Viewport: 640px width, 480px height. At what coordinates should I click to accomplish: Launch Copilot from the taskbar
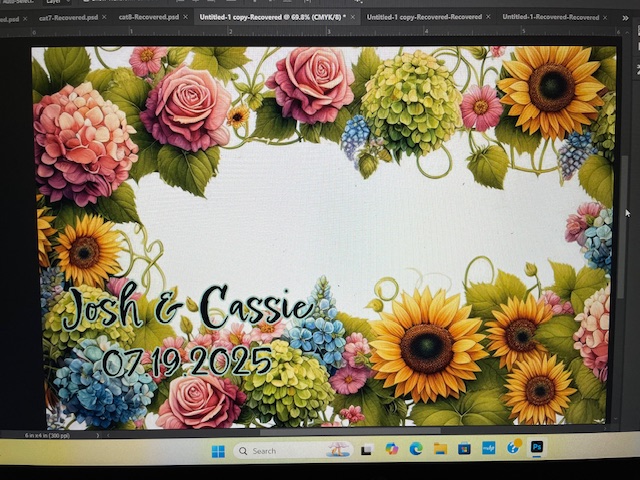click(x=392, y=449)
